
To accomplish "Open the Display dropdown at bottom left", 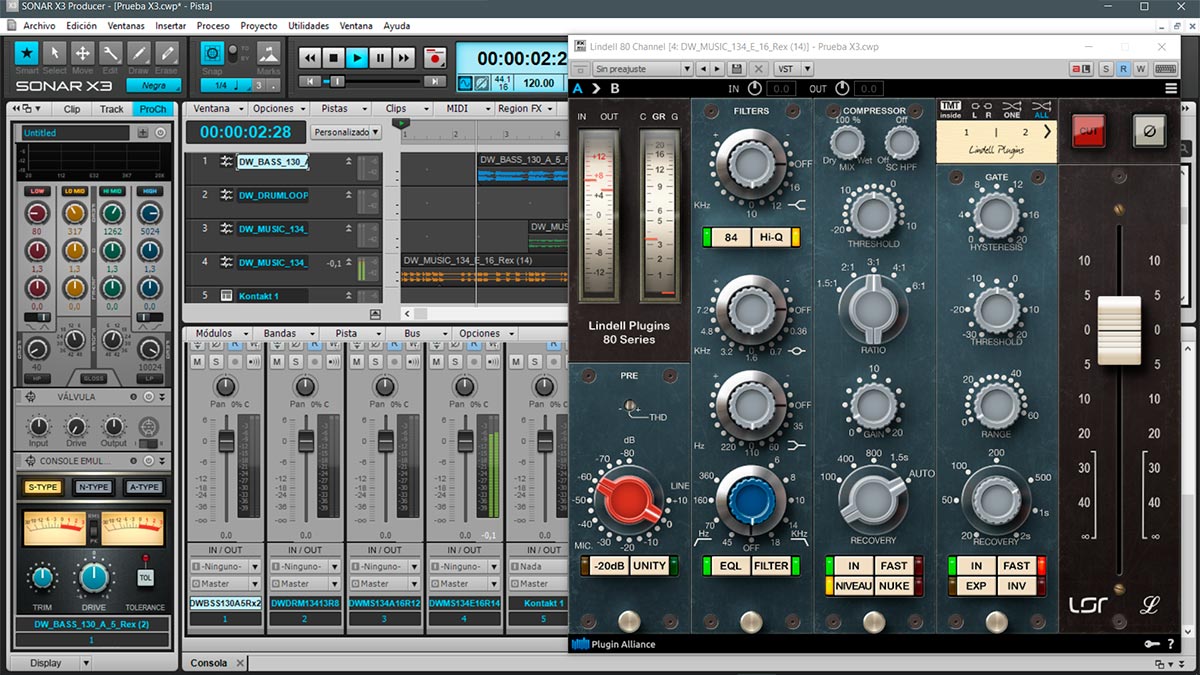I will click(x=51, y=663).
